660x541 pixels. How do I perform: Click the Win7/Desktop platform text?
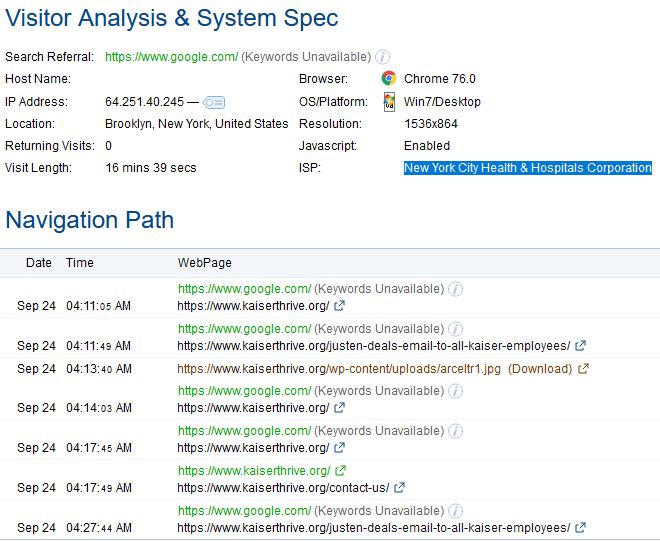442,102
